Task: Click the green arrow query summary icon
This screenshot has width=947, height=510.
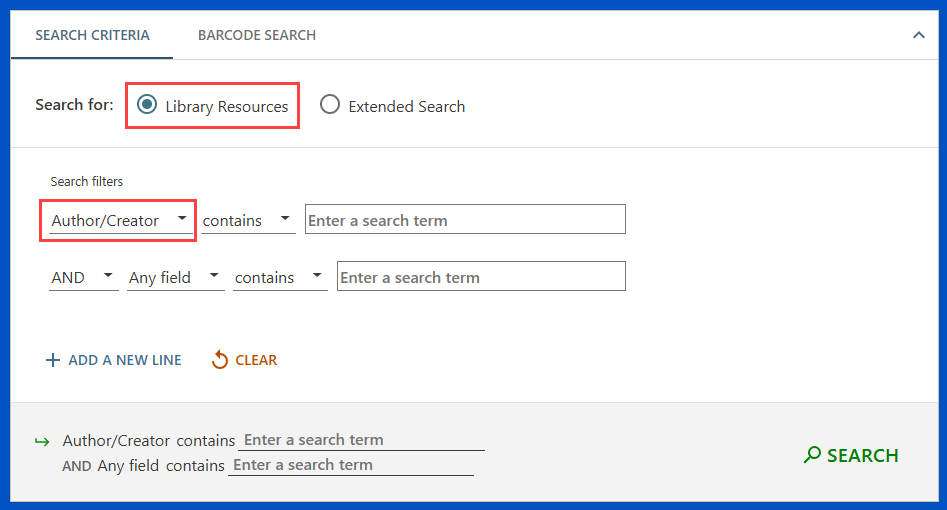Action: tap(42, 441)
